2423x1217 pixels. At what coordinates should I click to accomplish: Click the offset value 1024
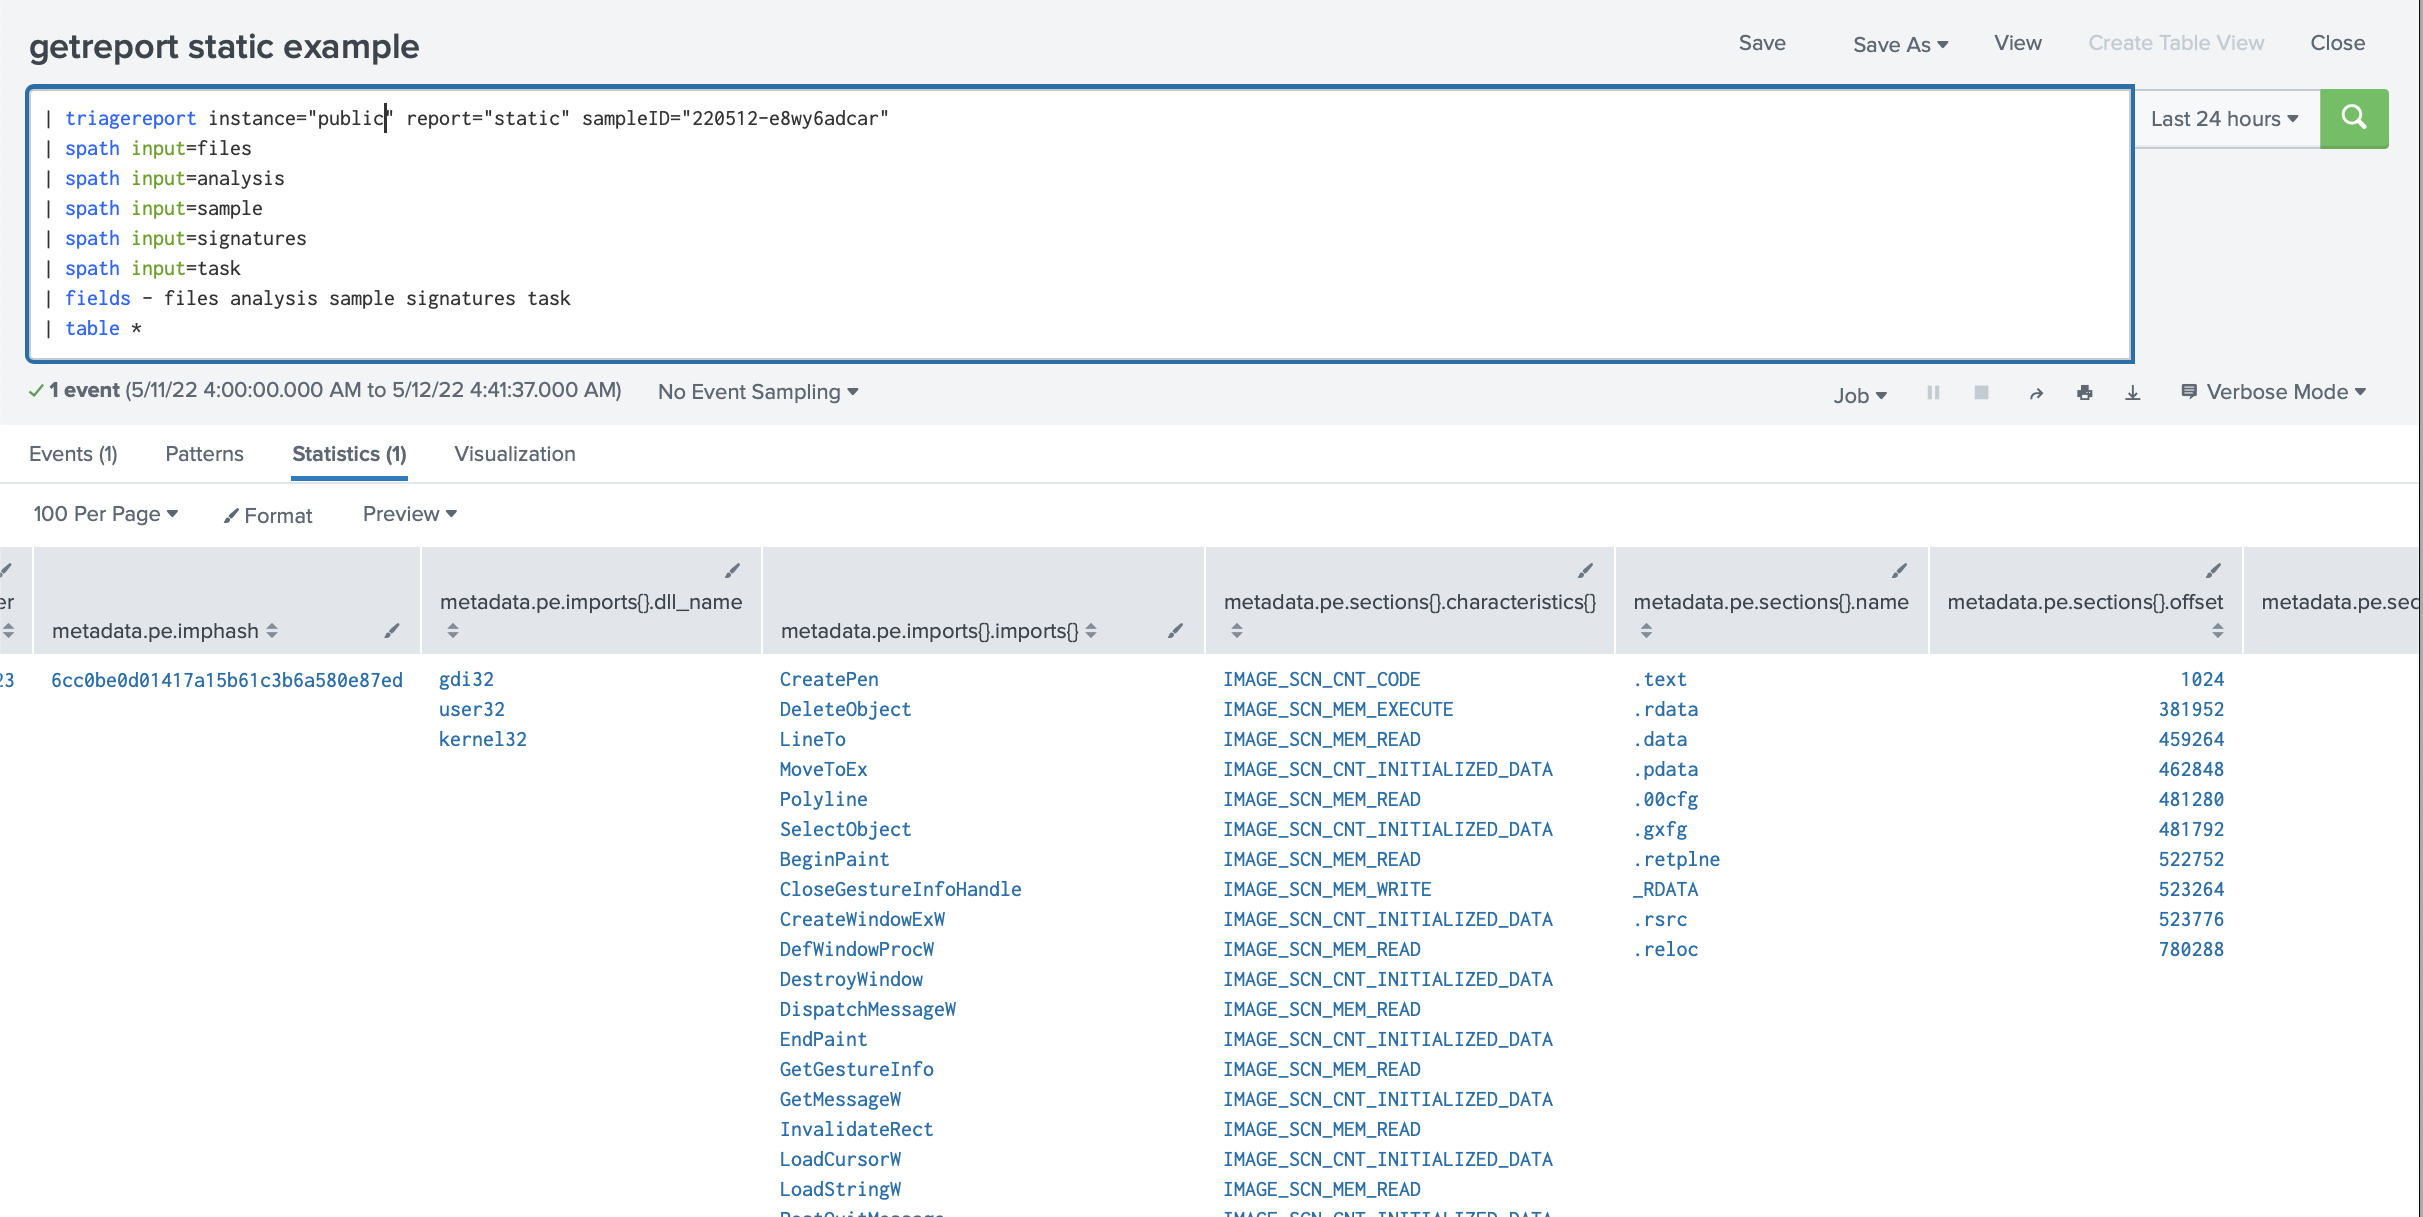(2202, 679)
